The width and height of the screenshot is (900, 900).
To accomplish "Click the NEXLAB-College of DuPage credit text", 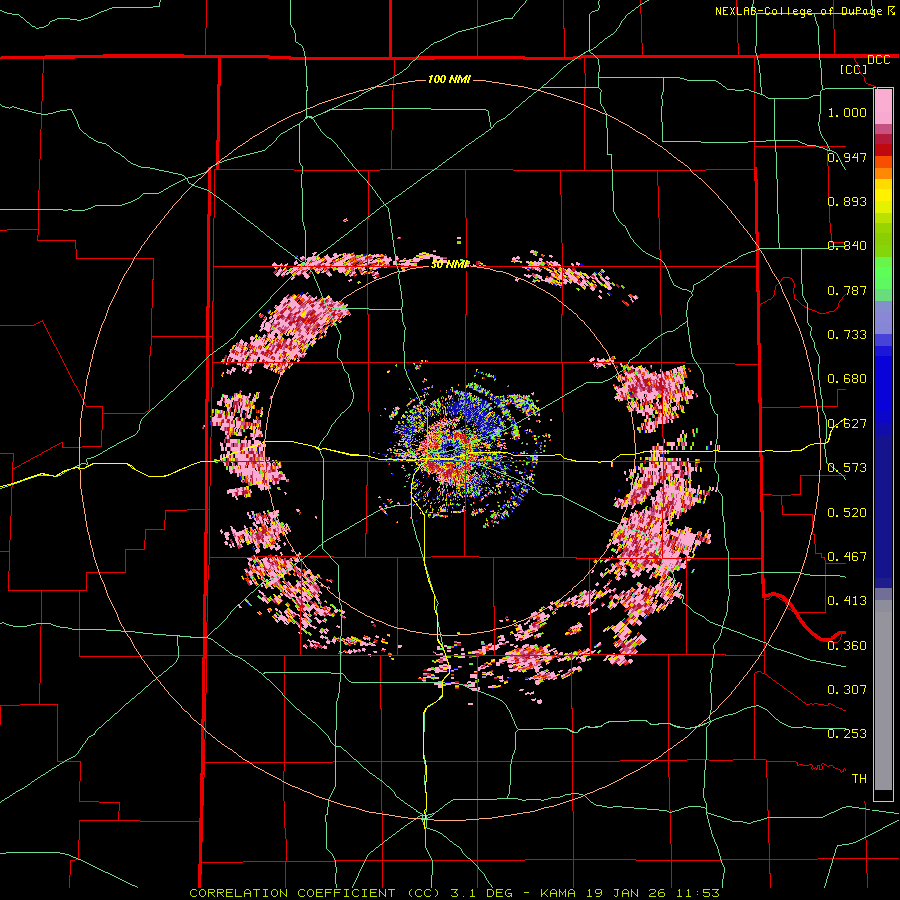I will coord(800,11).
